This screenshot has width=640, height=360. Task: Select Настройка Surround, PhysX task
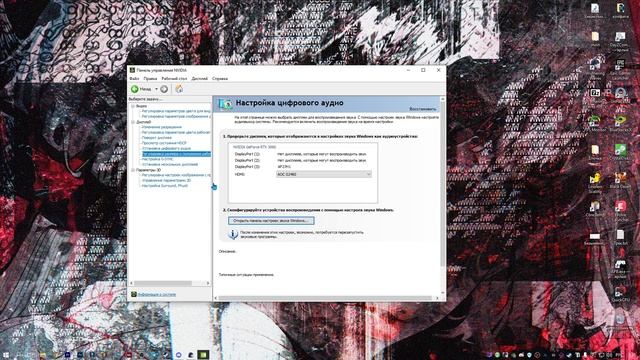165,186
